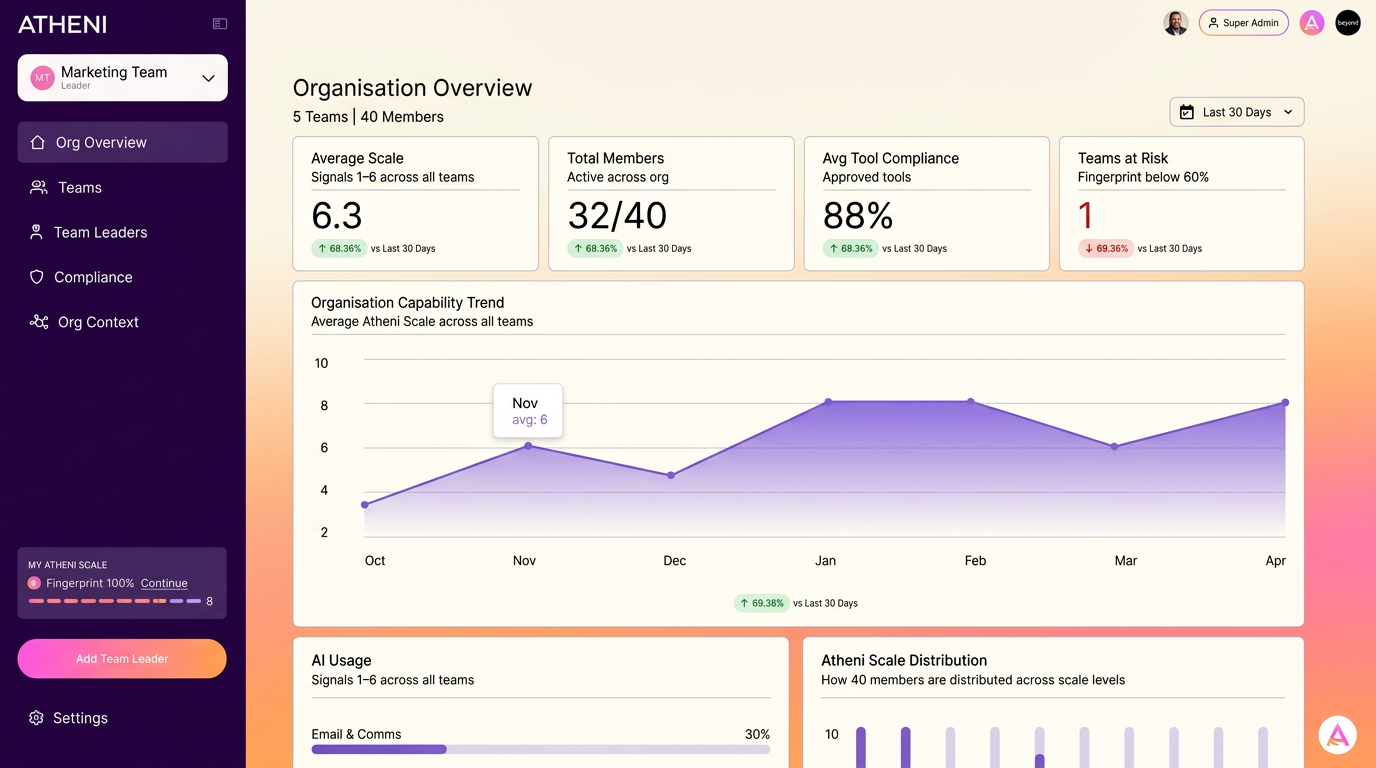Click the calendar icon in date filter
The width and height of the screenshot is (1376, 768).
tap(1187, 112)
